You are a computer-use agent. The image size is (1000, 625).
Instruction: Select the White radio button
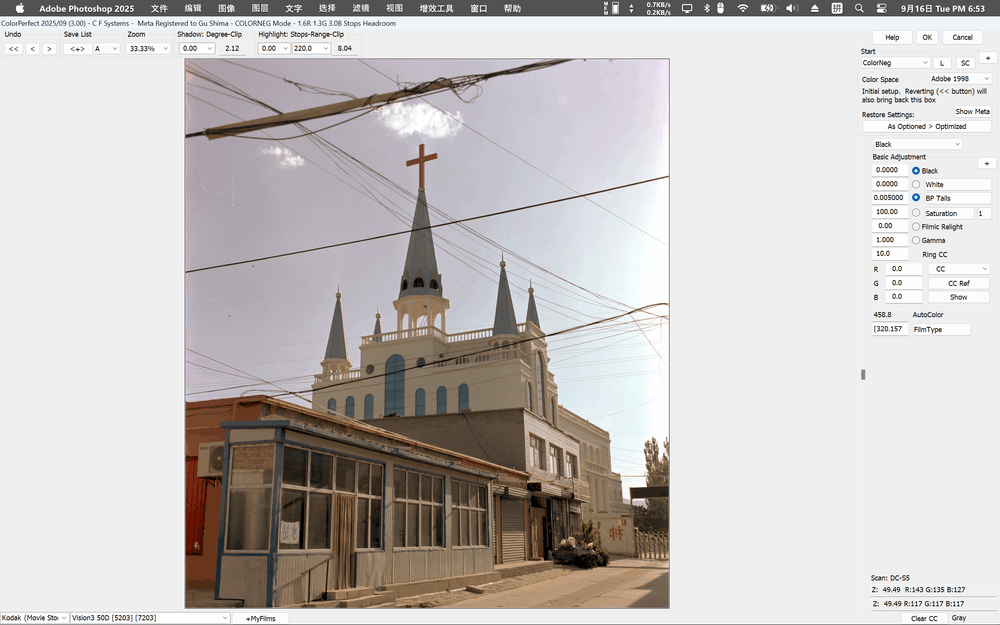[916, 185]
